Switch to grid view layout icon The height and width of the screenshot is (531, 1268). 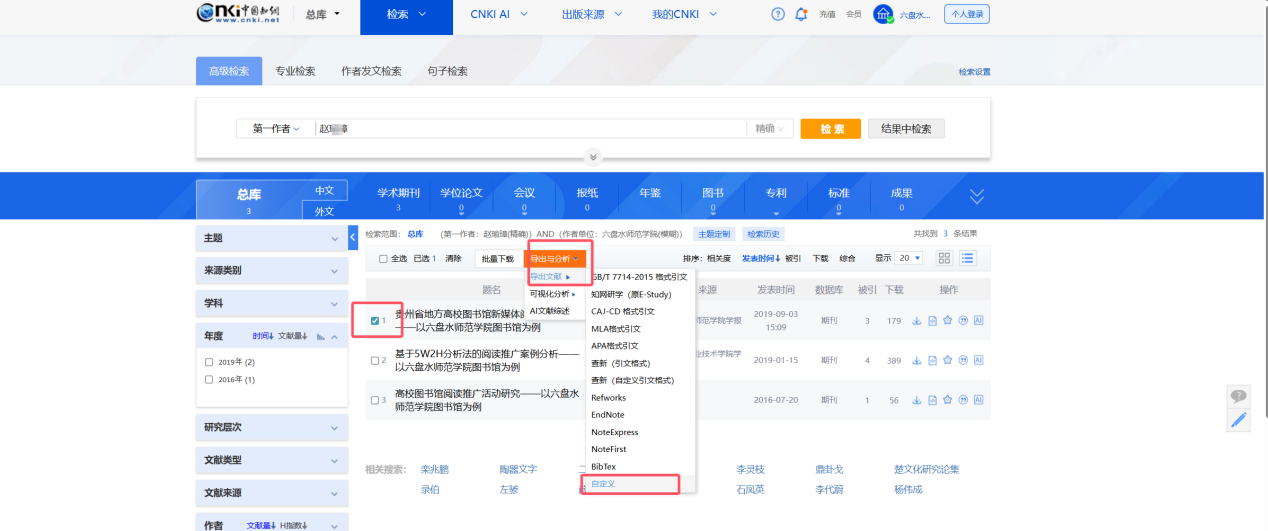944,258
